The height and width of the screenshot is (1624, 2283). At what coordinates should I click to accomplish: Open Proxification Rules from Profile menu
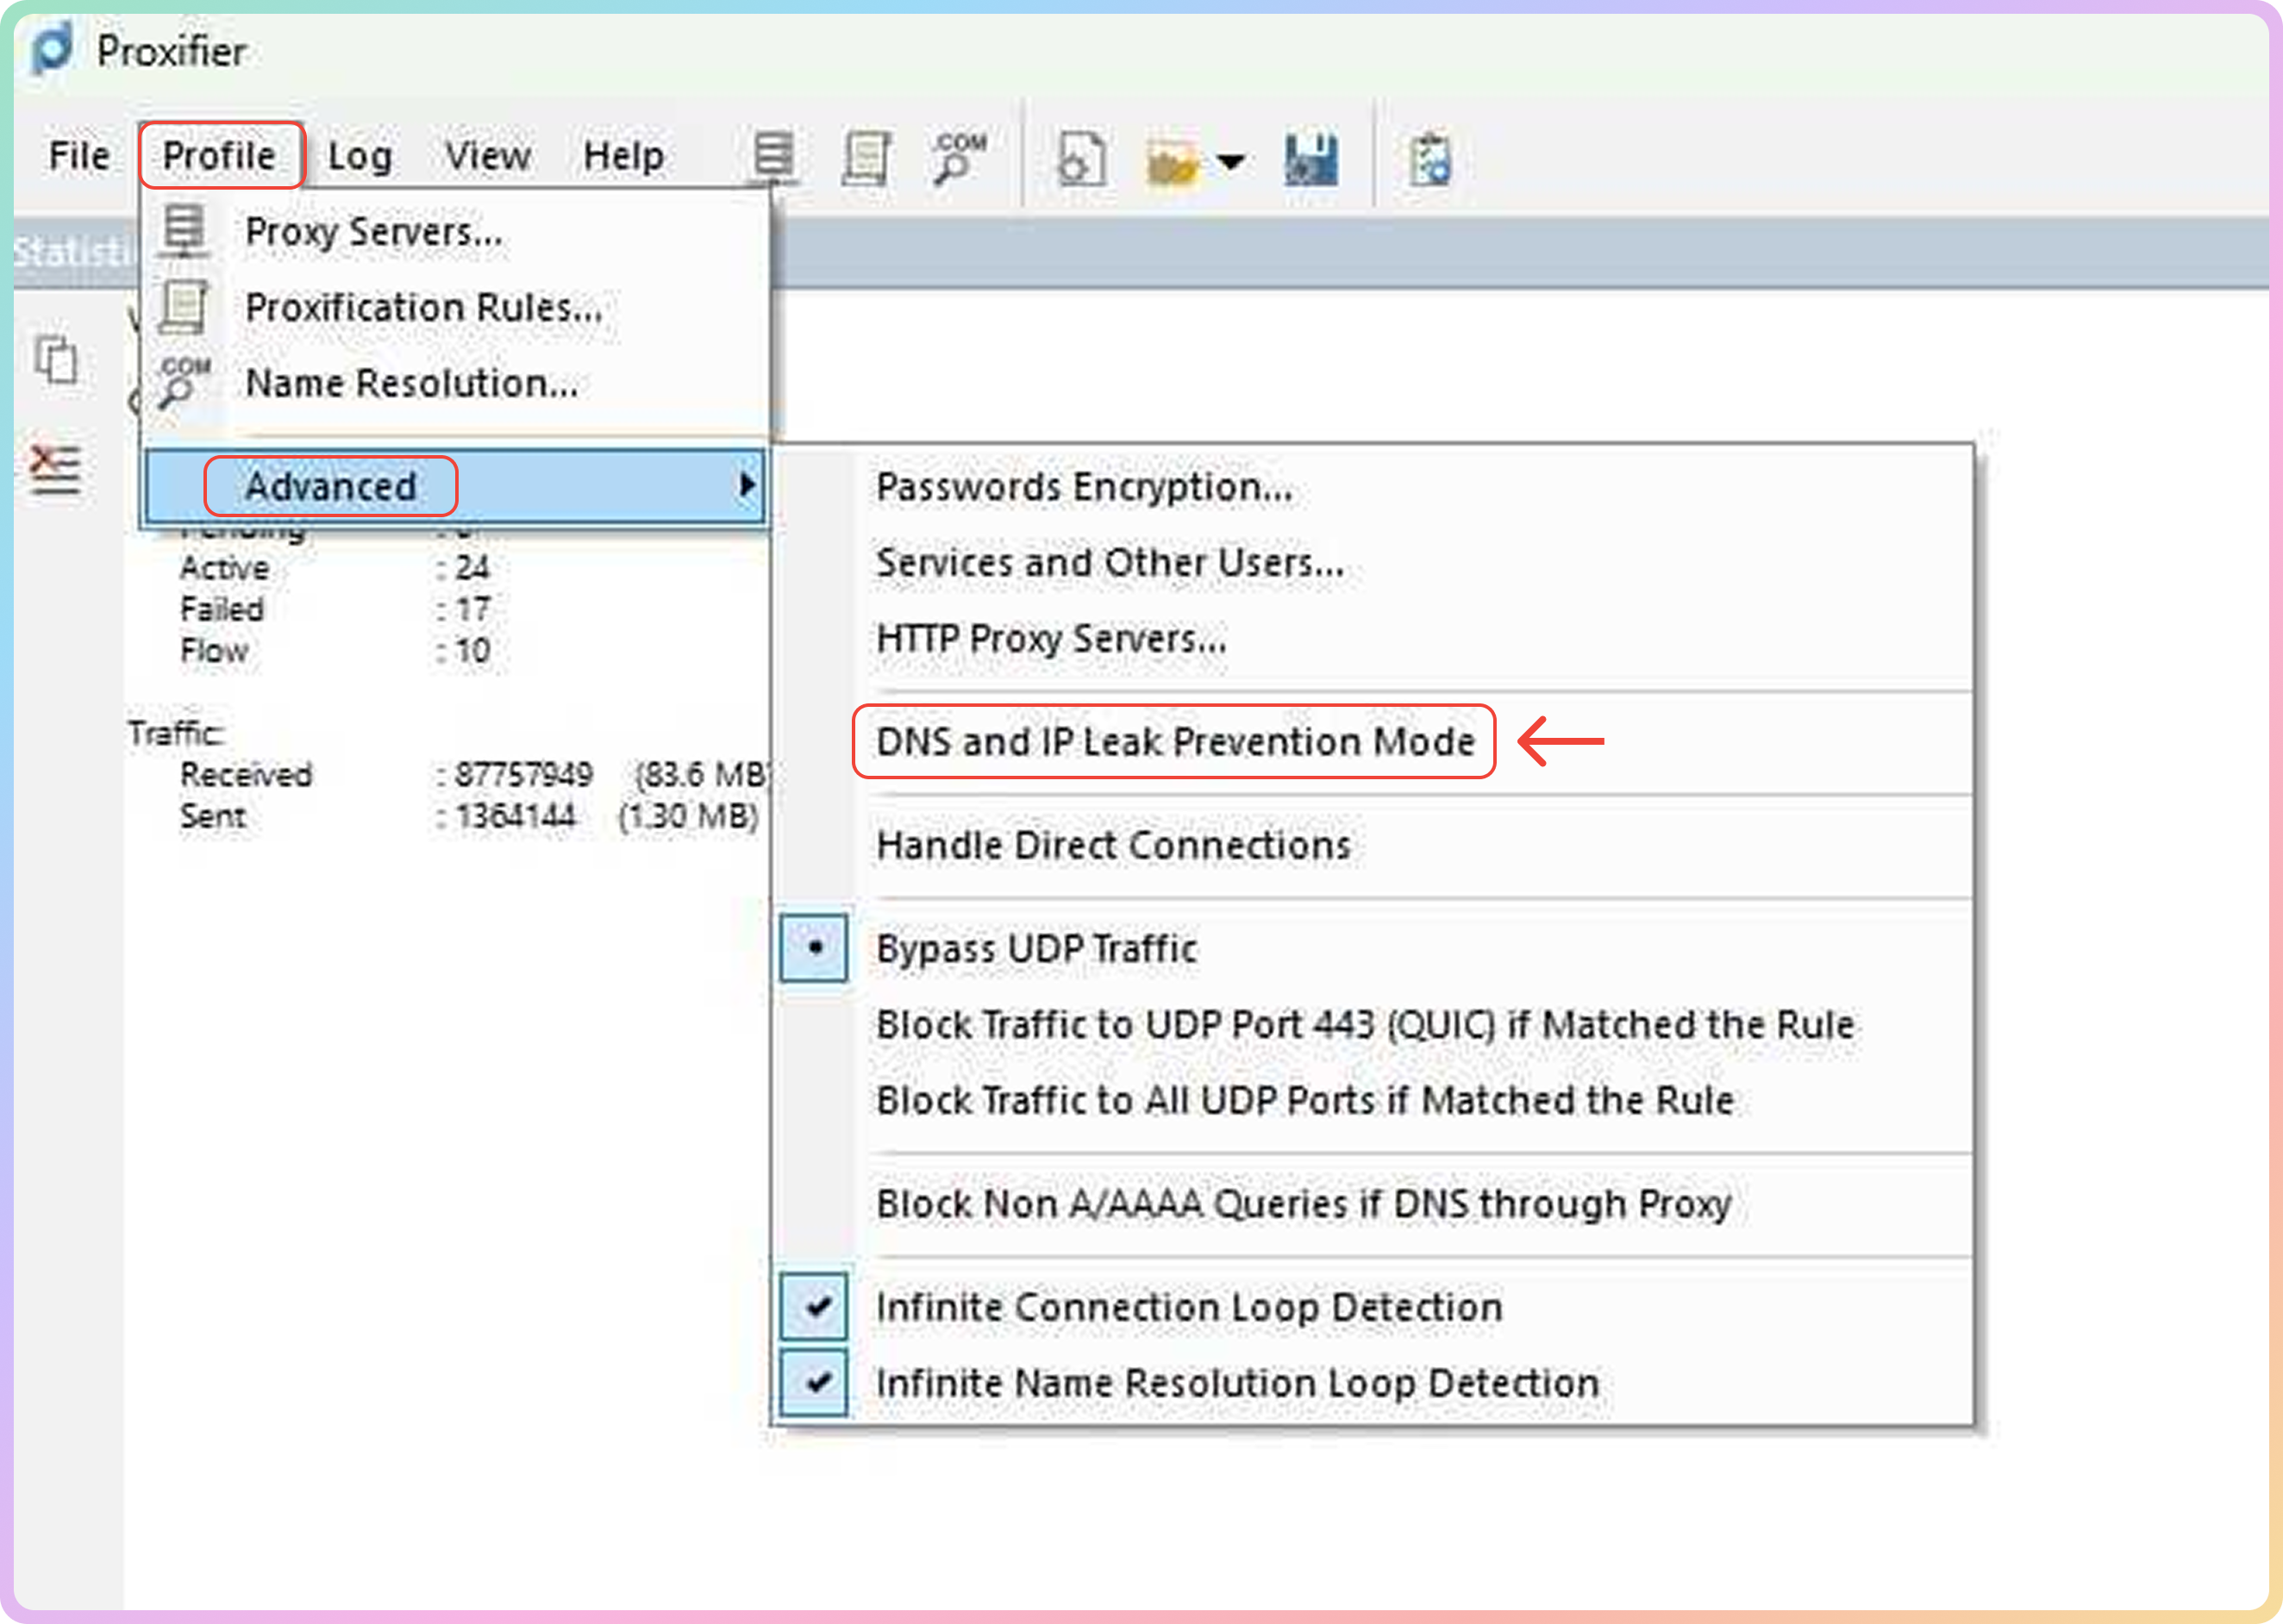[x=423, y=307]
